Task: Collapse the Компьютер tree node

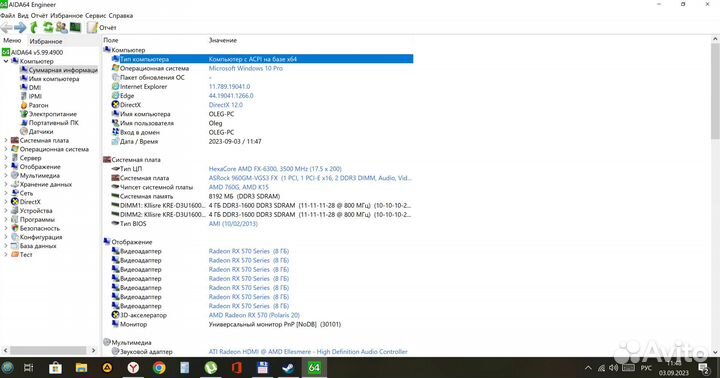Action: pos(6,61)
